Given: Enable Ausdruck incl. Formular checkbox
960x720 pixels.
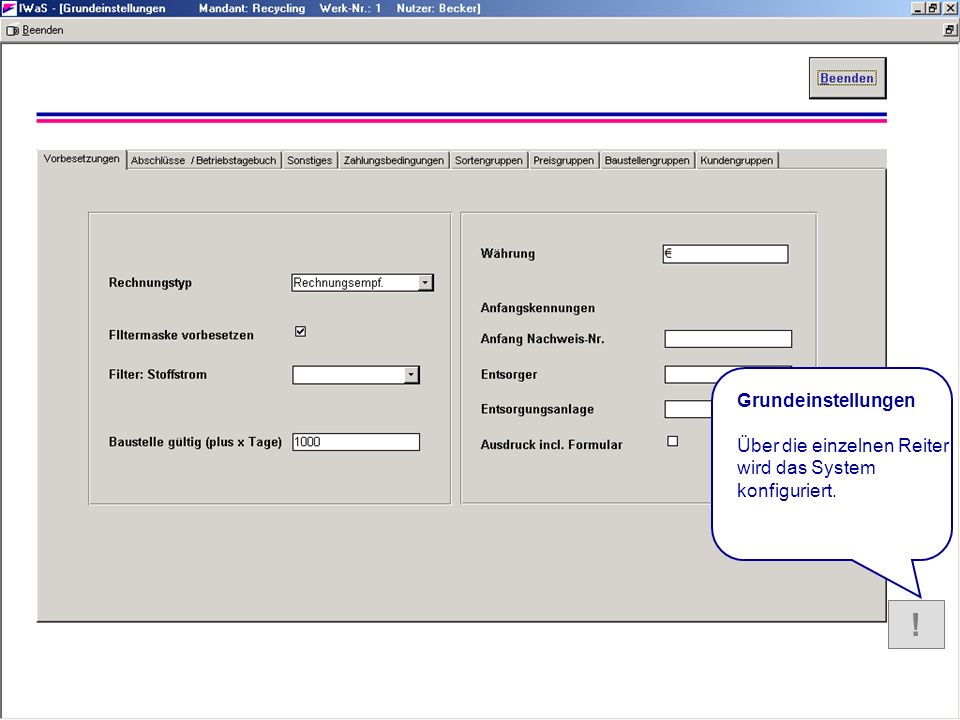Looking at the screenshot, I should coord(672,441).
